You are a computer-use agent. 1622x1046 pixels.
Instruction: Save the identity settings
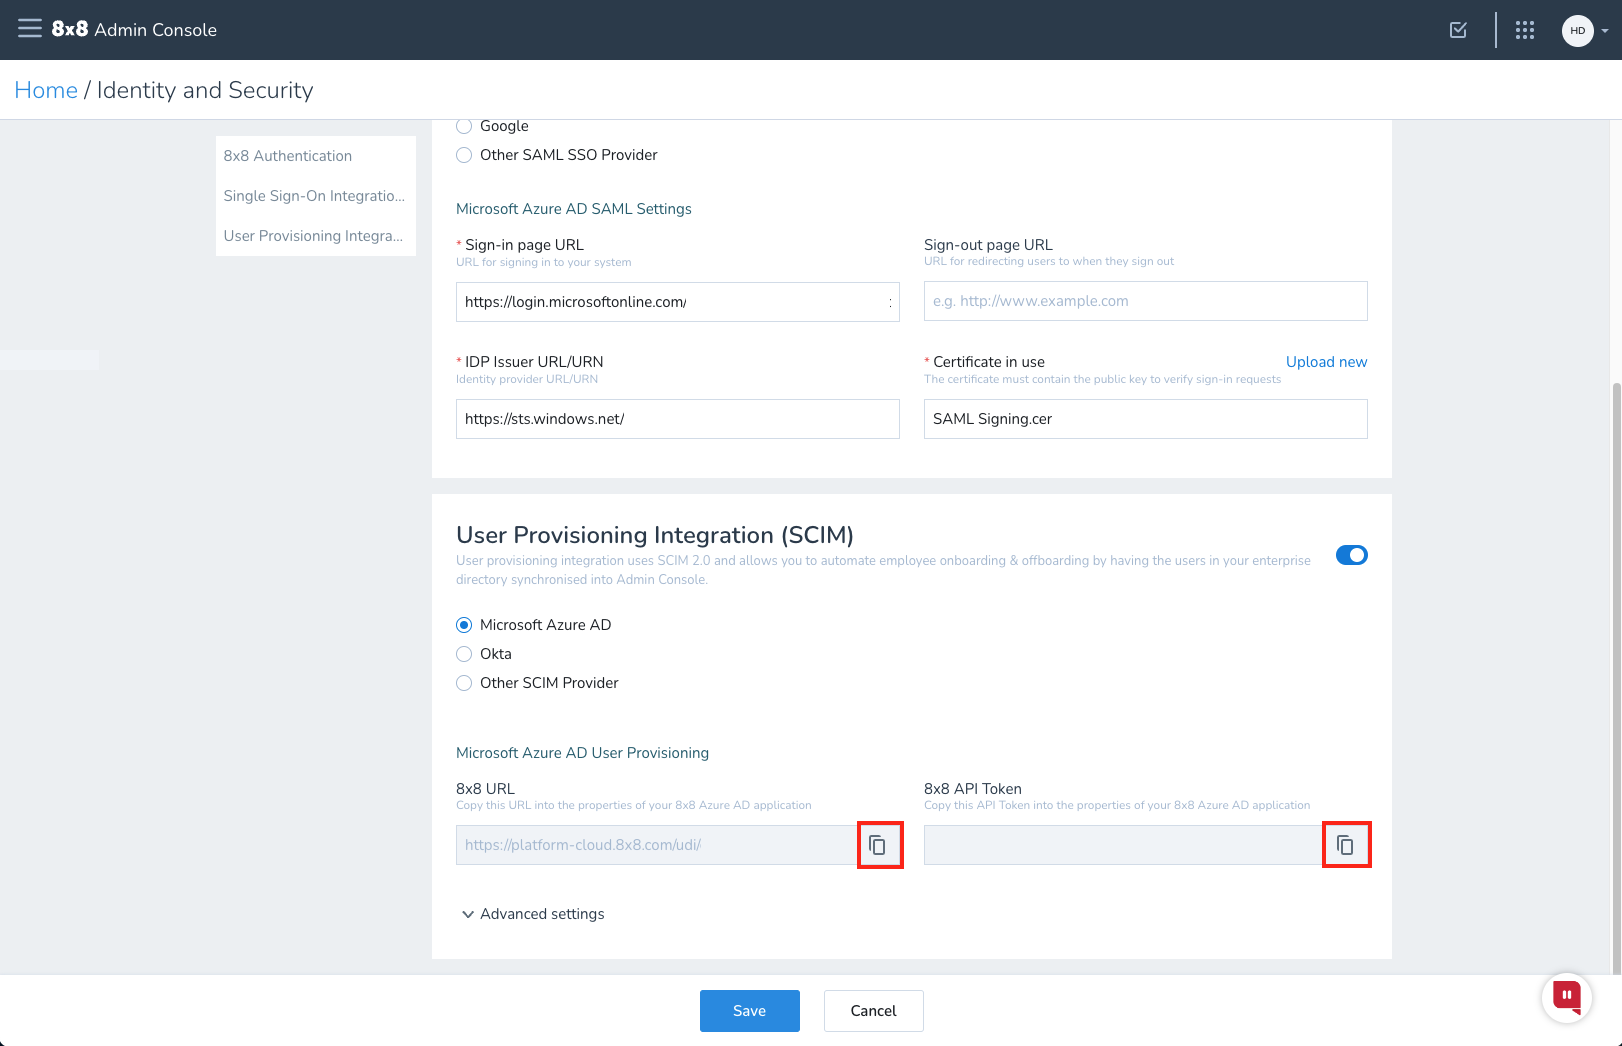(750, 1011)
